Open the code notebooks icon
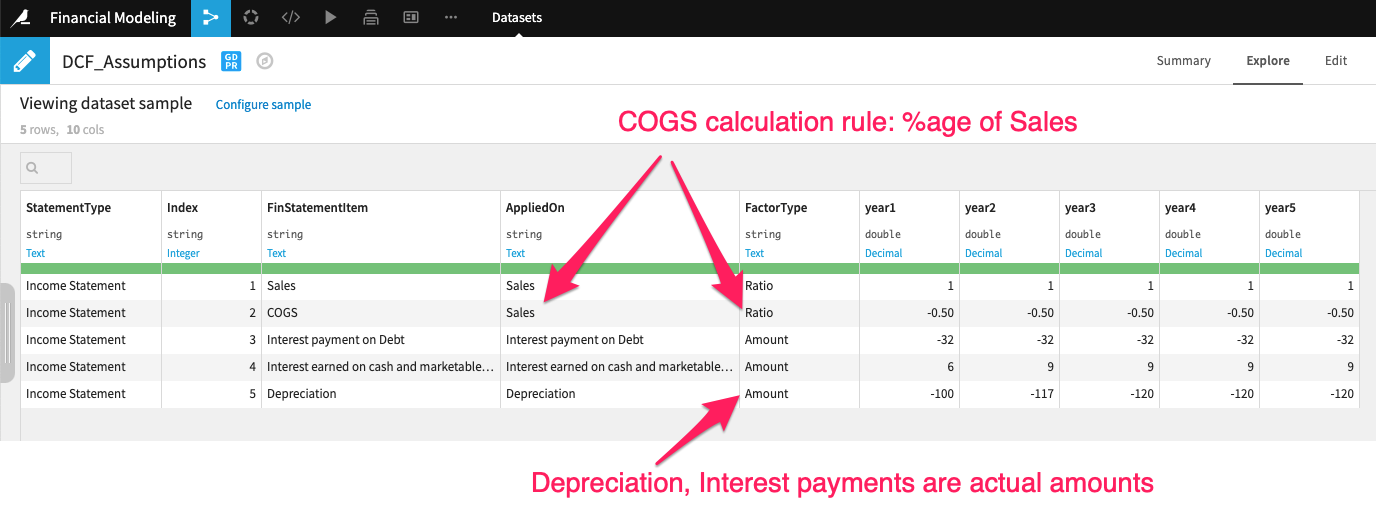The width and height of the screenshot is (1376, 507). click(x=290, y=18)
